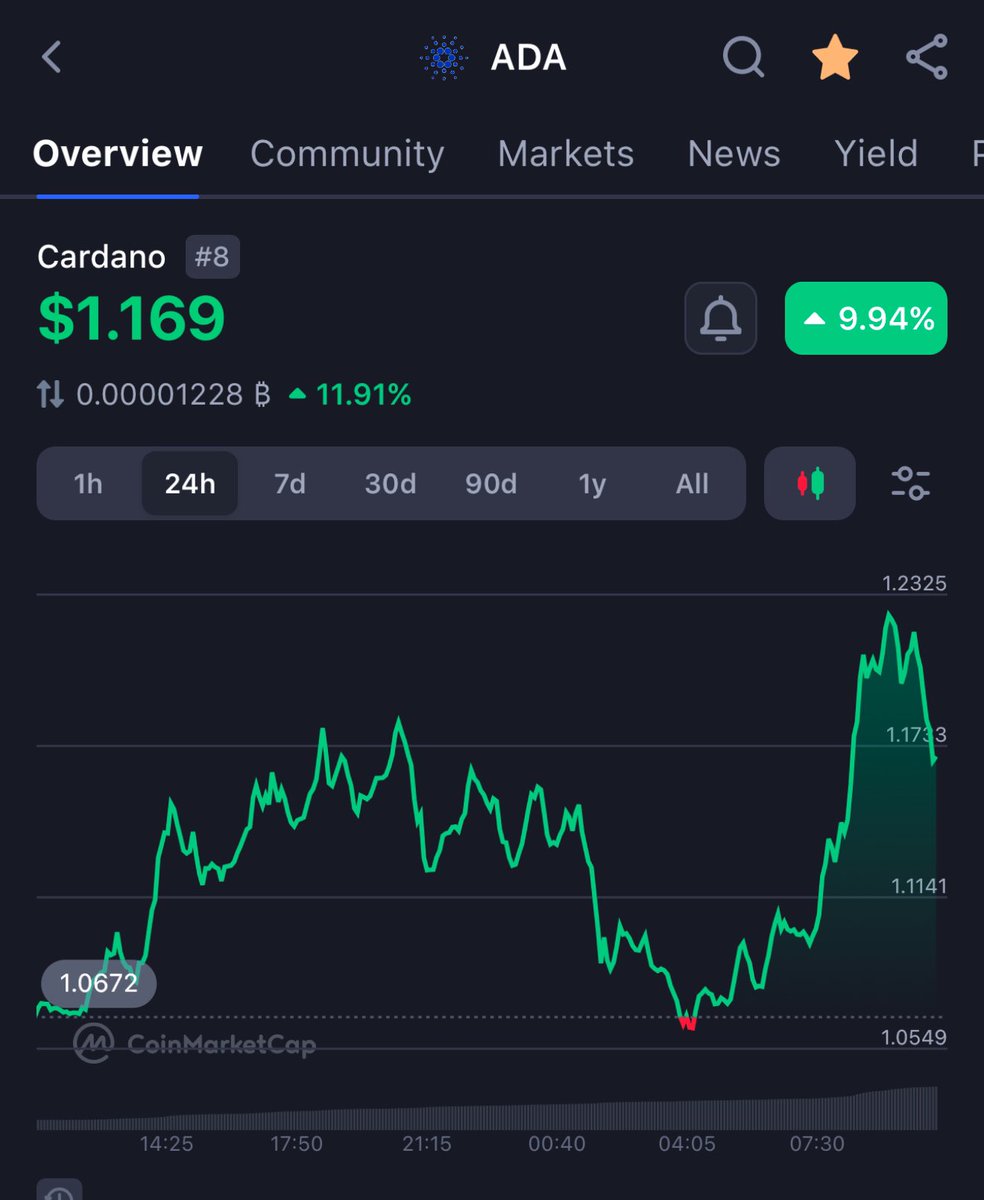984x1200 pixels.
Task: Tap the Cardano logo icon
Action: [444, 58]
